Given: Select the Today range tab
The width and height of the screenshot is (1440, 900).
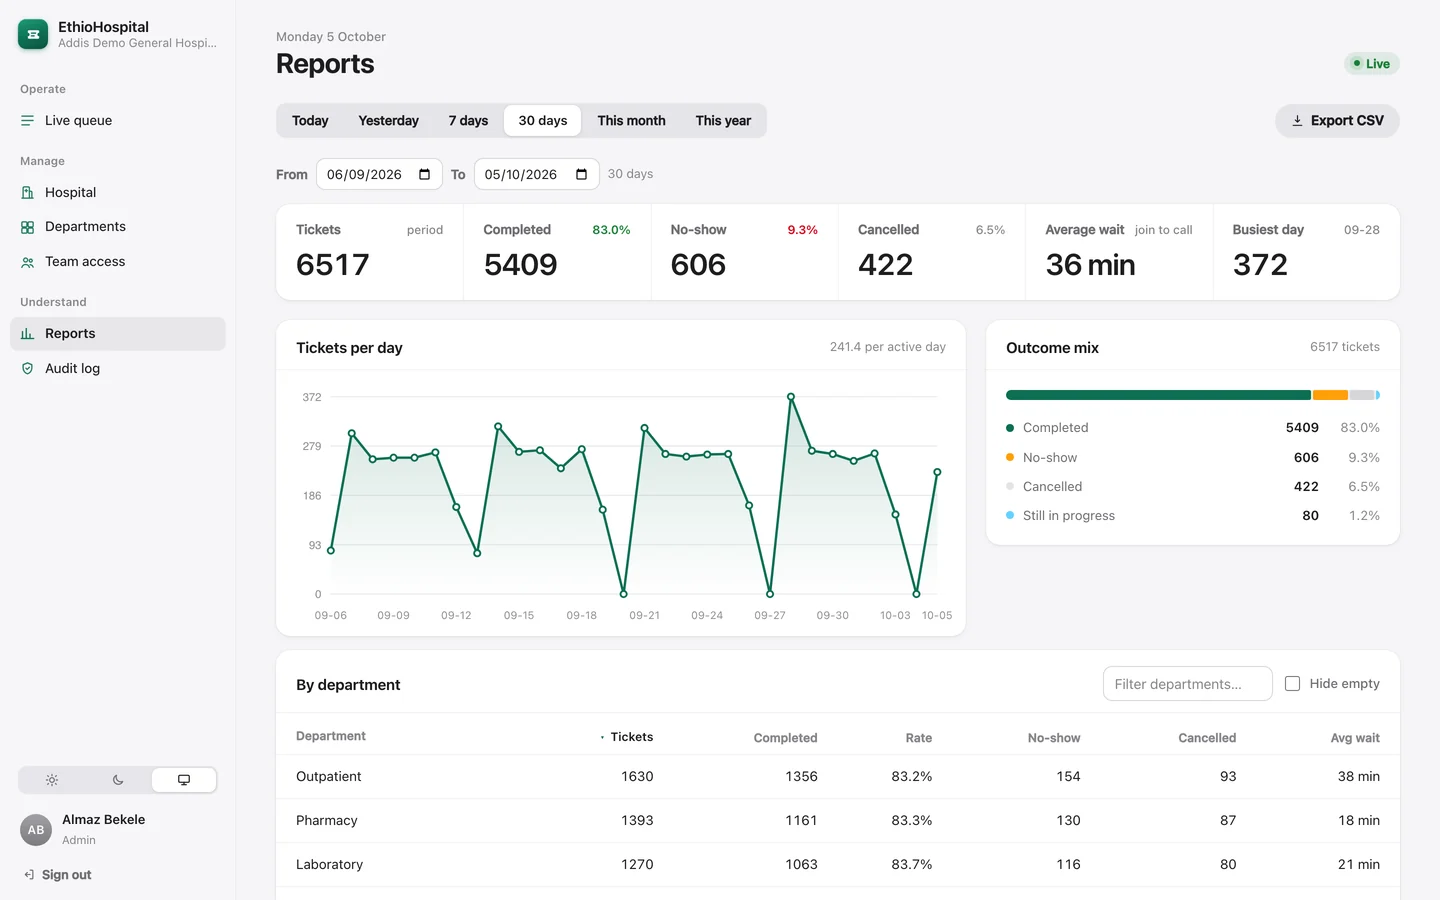Looking at the screenshot, I should (310, 121).
